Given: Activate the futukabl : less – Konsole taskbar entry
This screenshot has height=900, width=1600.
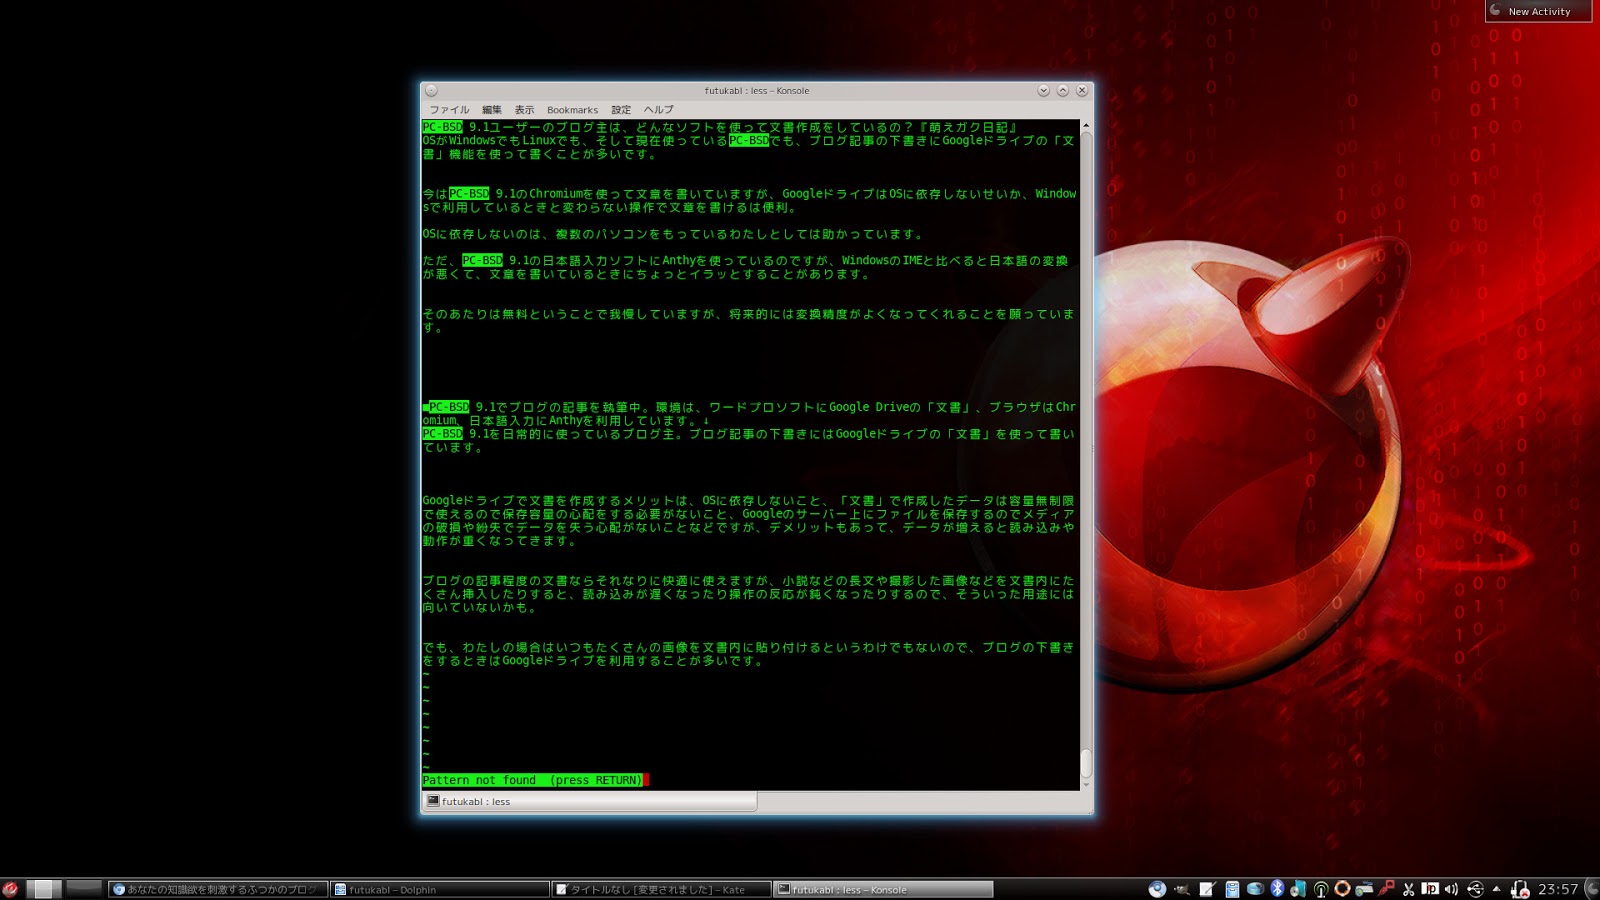Looking at the screenshot, I should 884,889.
